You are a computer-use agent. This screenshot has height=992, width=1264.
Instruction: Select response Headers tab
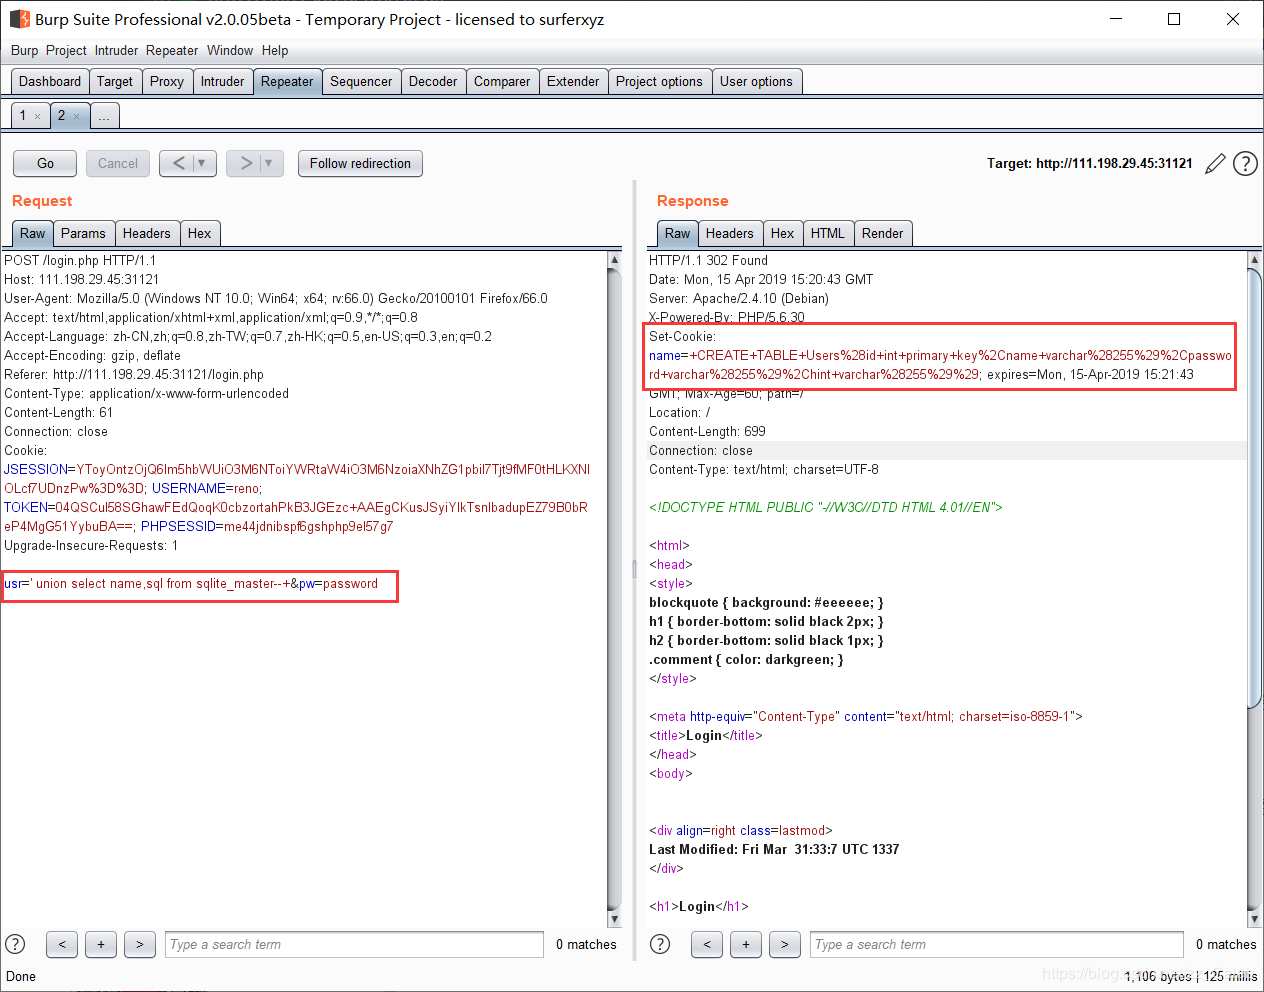point(730,233)
